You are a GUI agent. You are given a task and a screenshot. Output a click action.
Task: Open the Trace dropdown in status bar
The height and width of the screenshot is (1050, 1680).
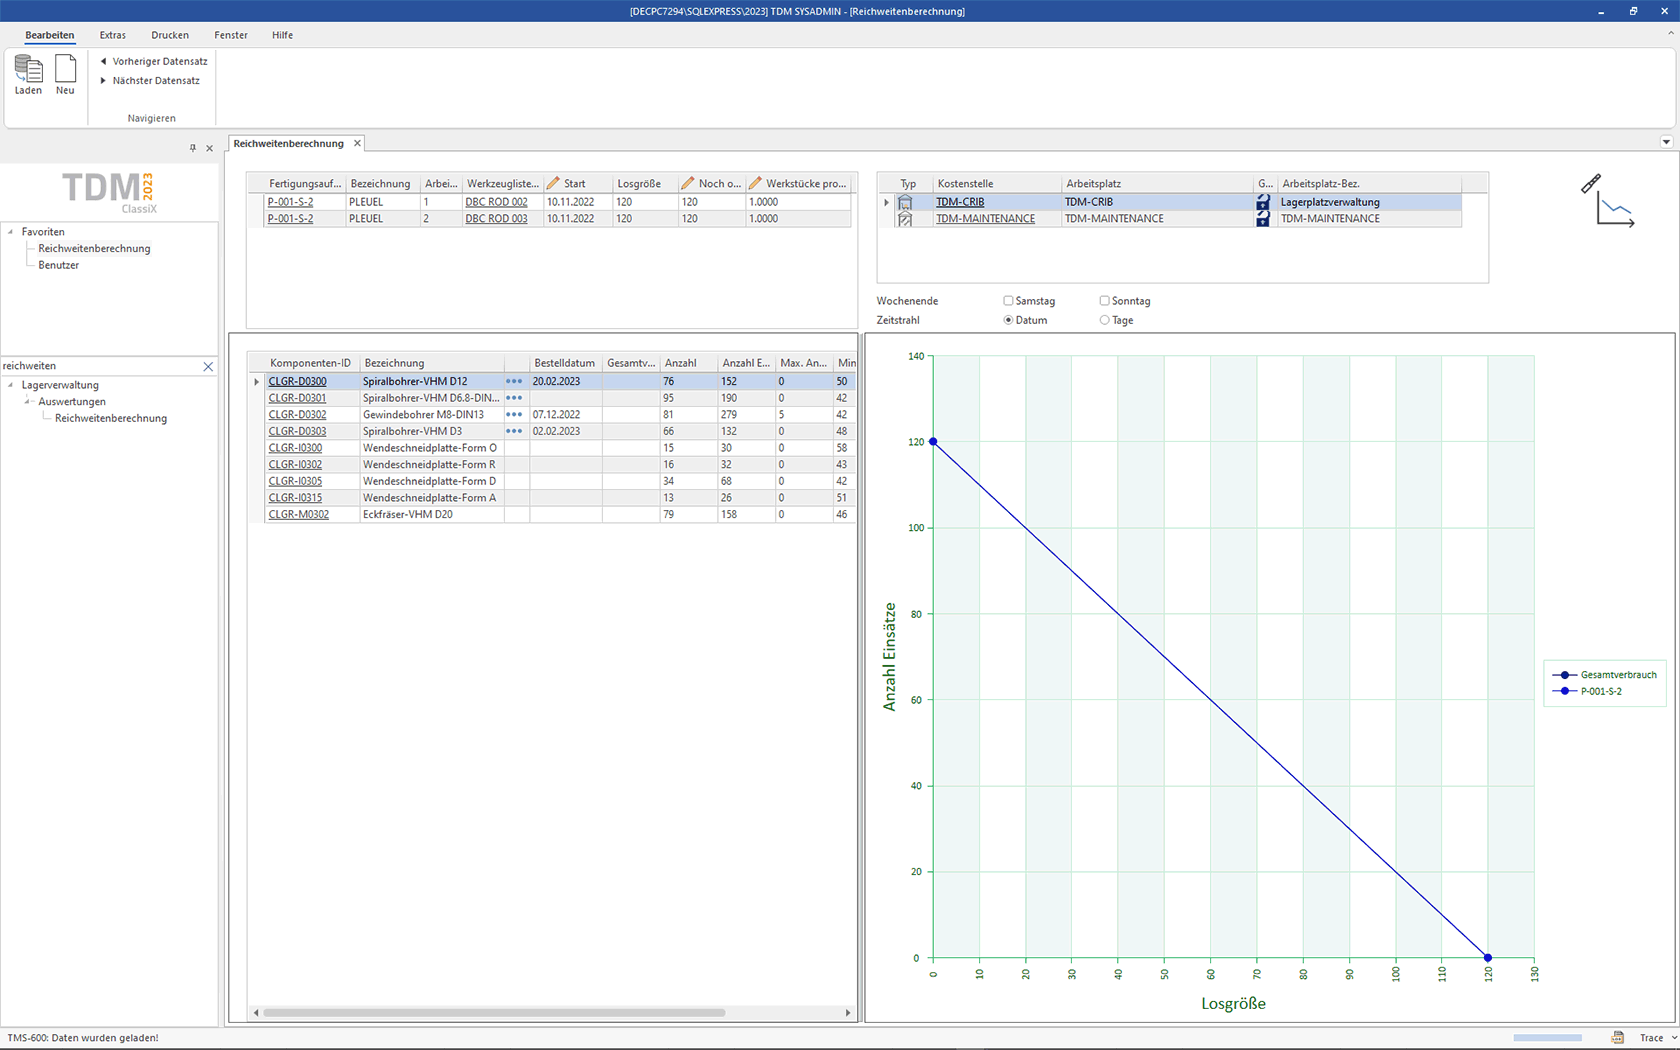[x=1675, y=1038]
